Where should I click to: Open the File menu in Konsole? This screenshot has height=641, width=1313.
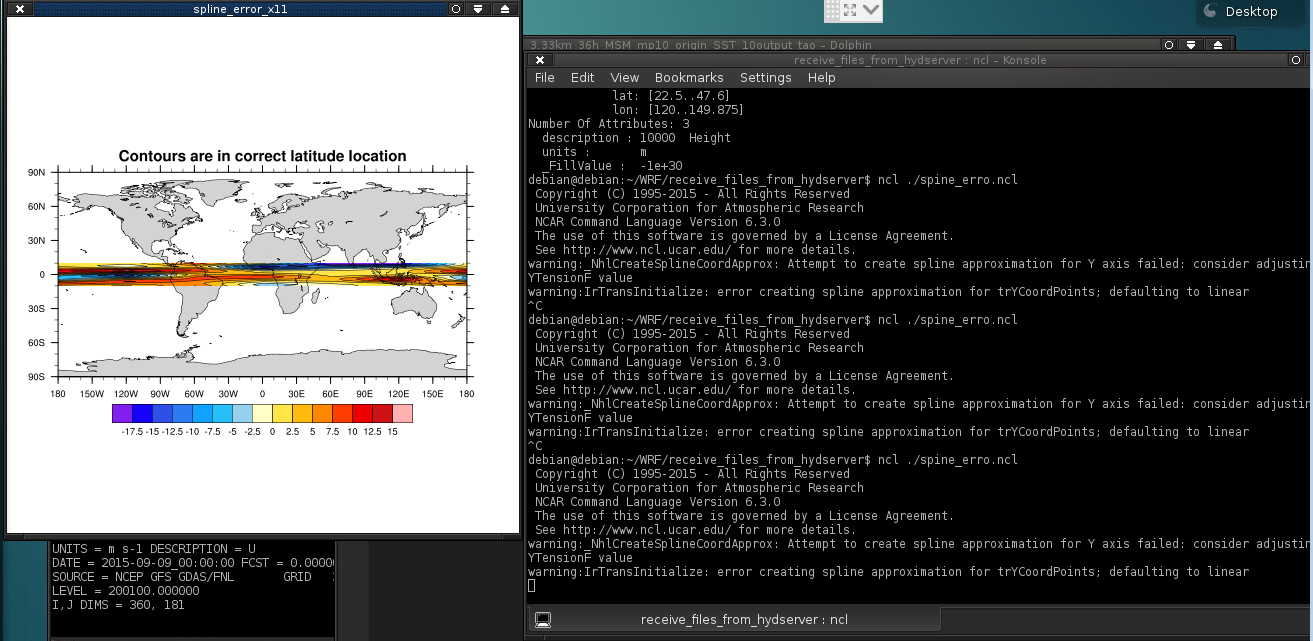[x=544, y=78]
